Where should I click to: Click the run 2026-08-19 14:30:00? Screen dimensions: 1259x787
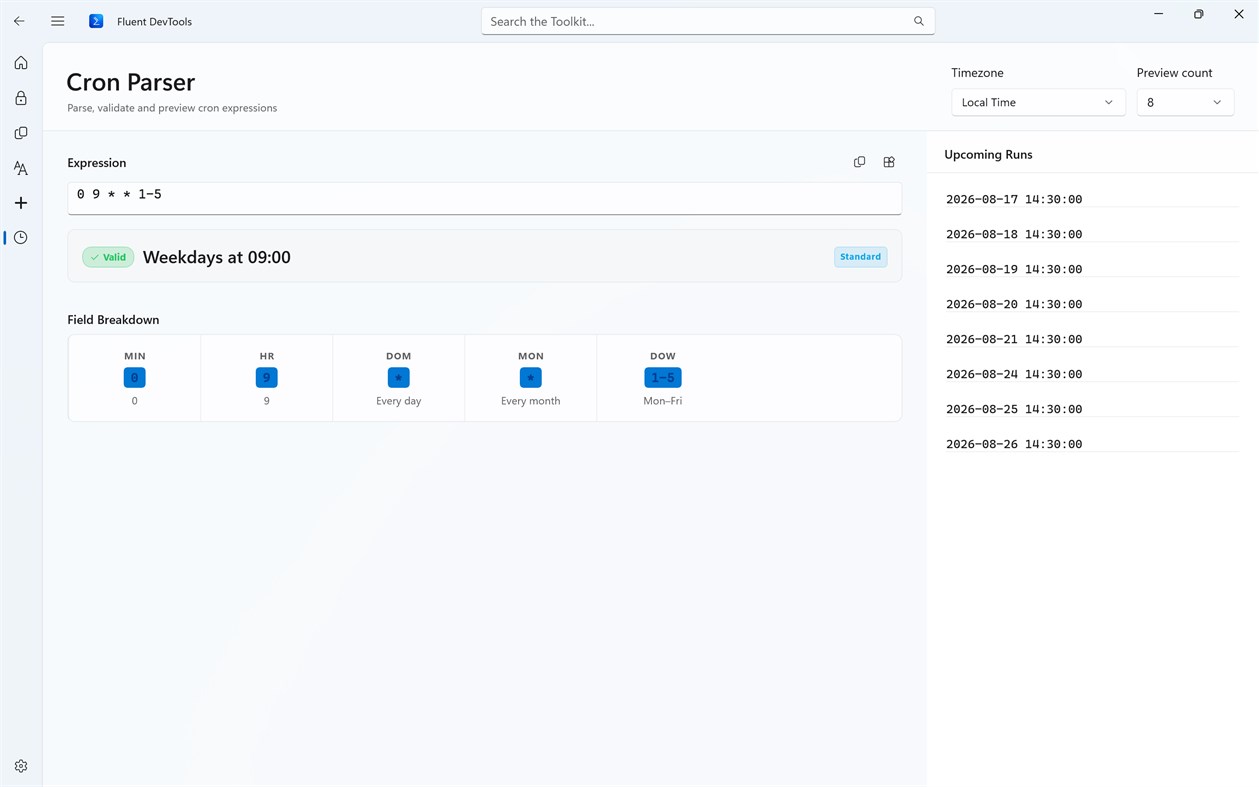1014,269
